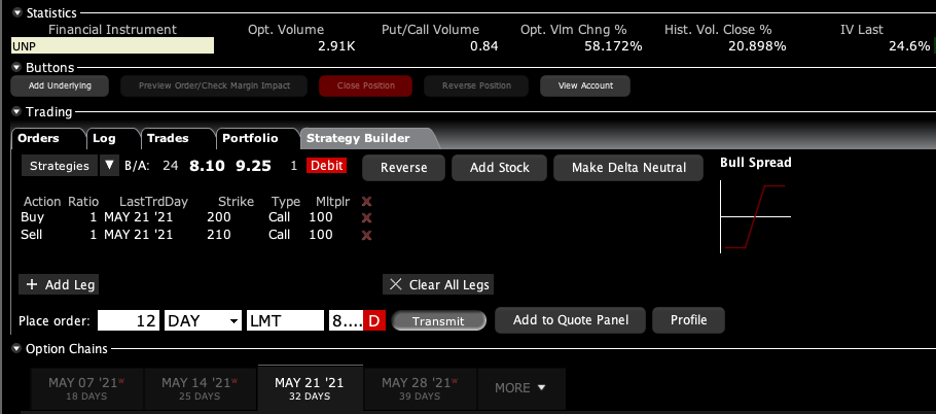
Task: Switch to the Portfolio tab
Action: click(x=250, y=138)
